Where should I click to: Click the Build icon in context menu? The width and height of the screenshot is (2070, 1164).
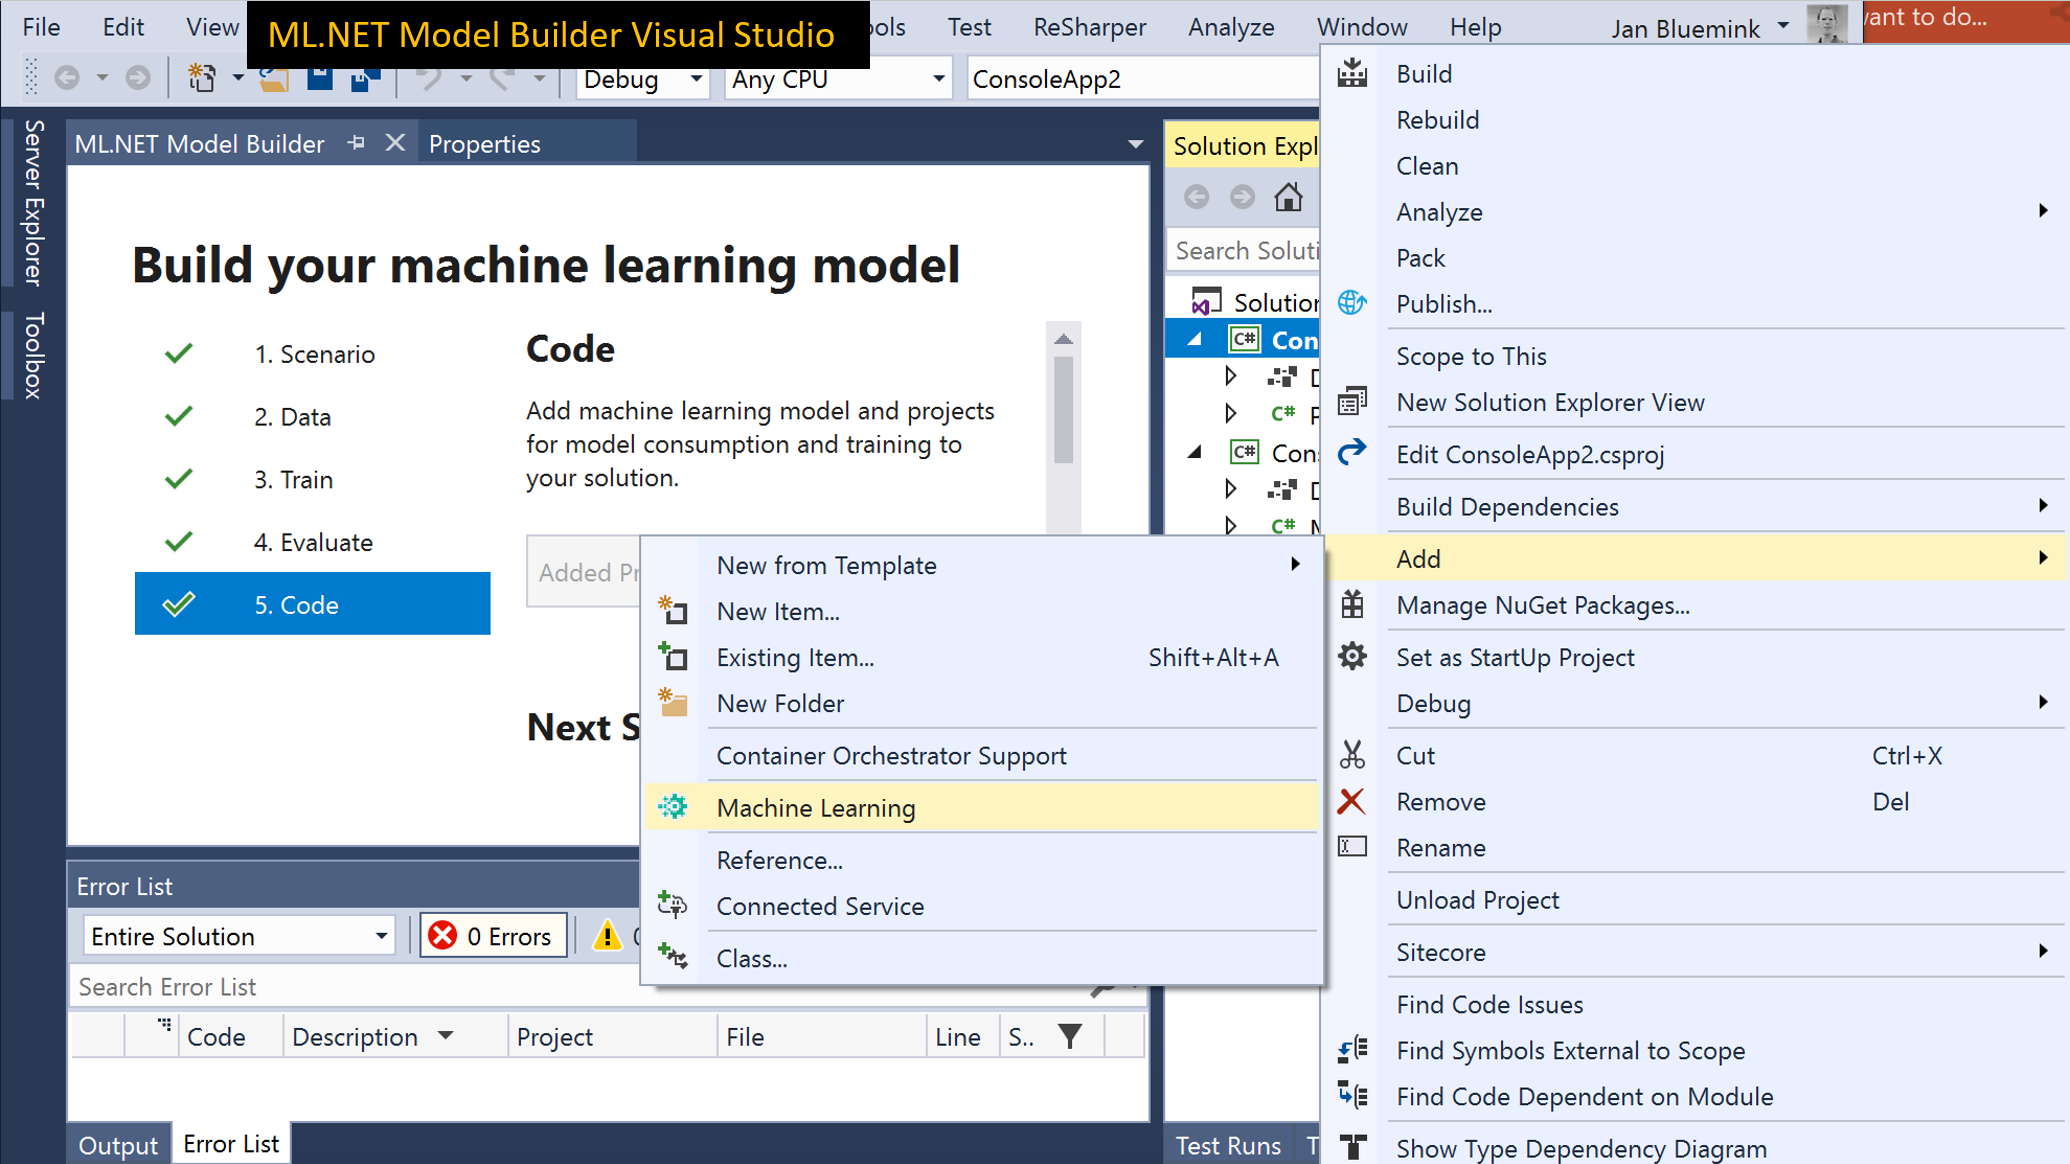click(1352, 73)
